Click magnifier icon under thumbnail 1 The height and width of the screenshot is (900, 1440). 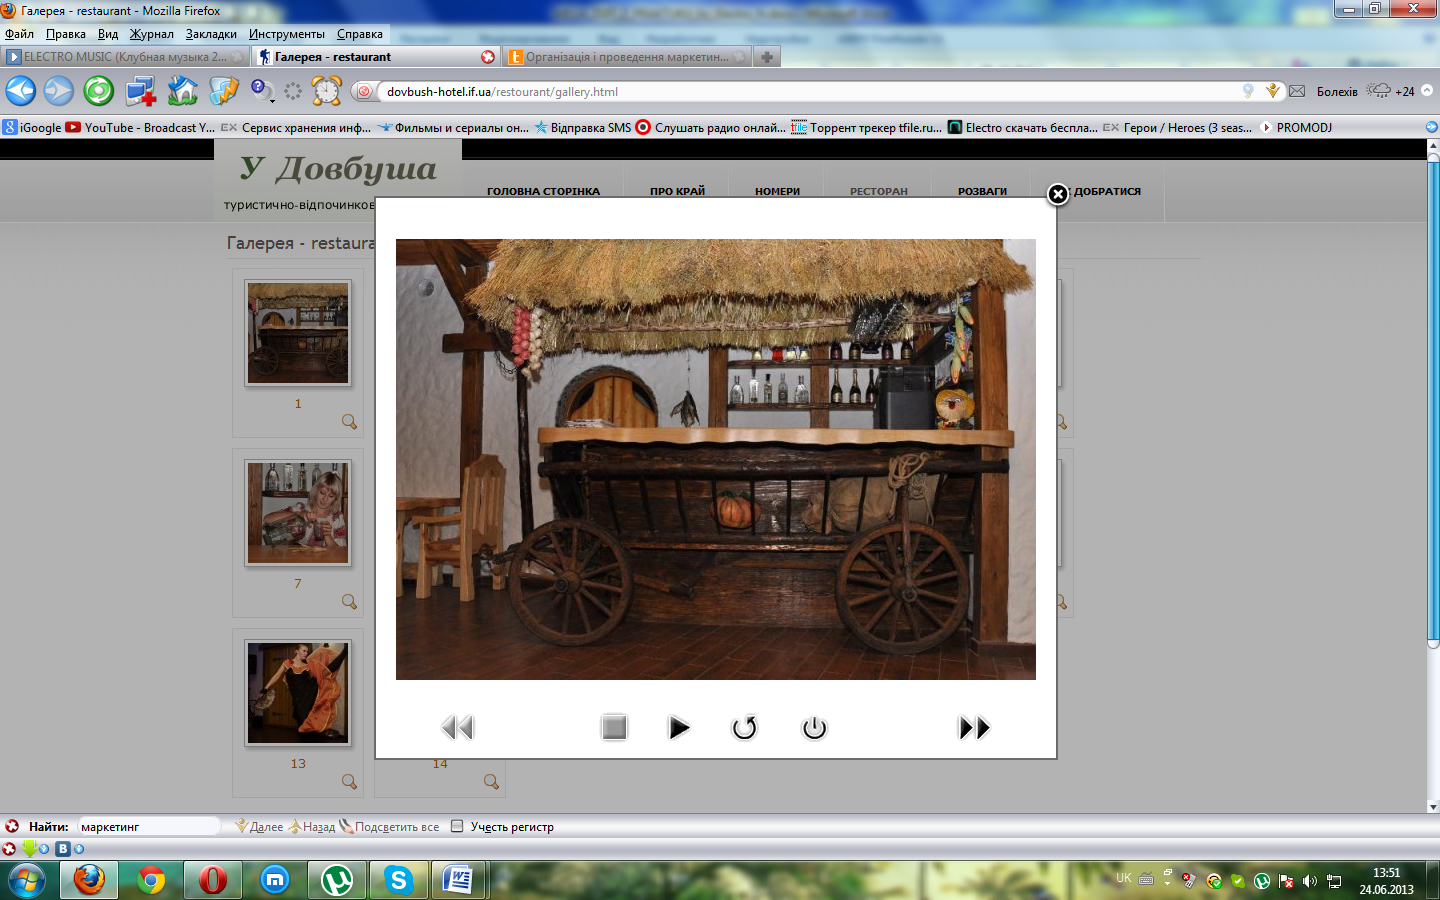(x=349, y=422)
